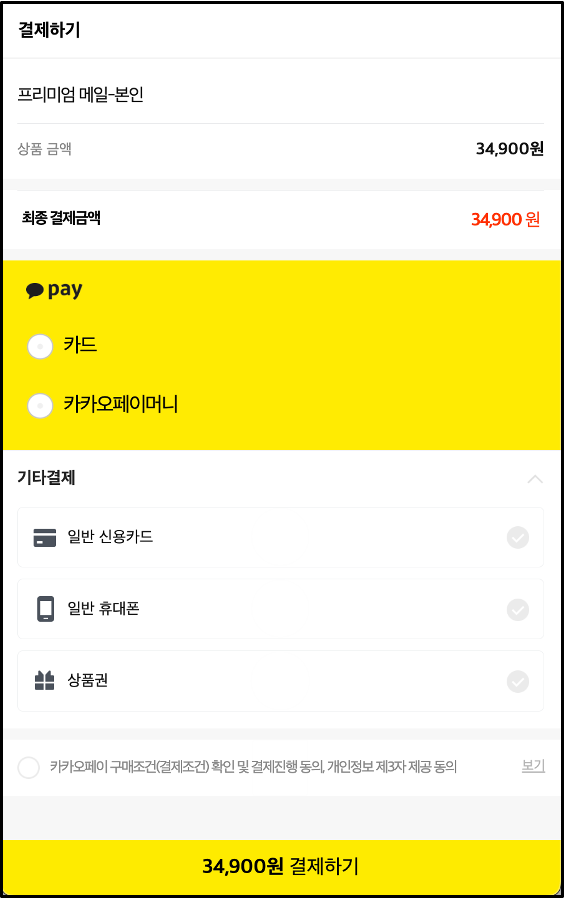Tick the checkmark circle for 일반 신용카드
Image resolution: width=564 pixels, height=898 pixels.
(x=518, y=537)
